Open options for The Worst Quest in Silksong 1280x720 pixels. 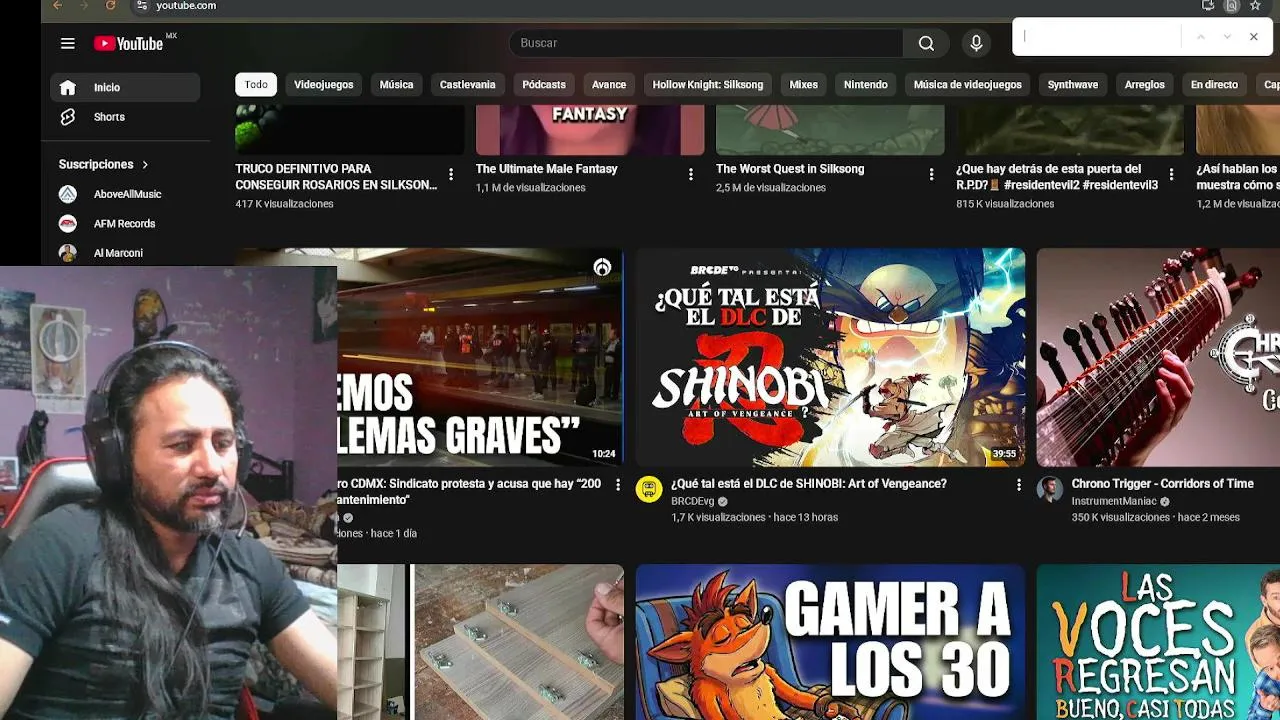point(931,174)
